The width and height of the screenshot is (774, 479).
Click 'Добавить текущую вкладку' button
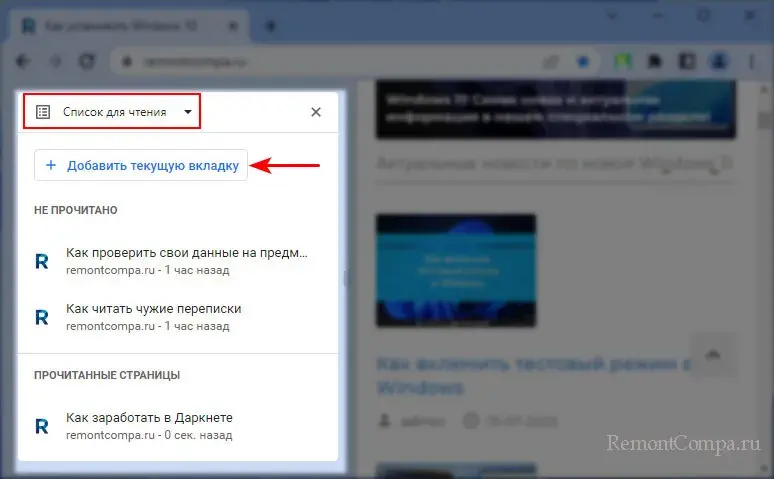tap(141, 165)
